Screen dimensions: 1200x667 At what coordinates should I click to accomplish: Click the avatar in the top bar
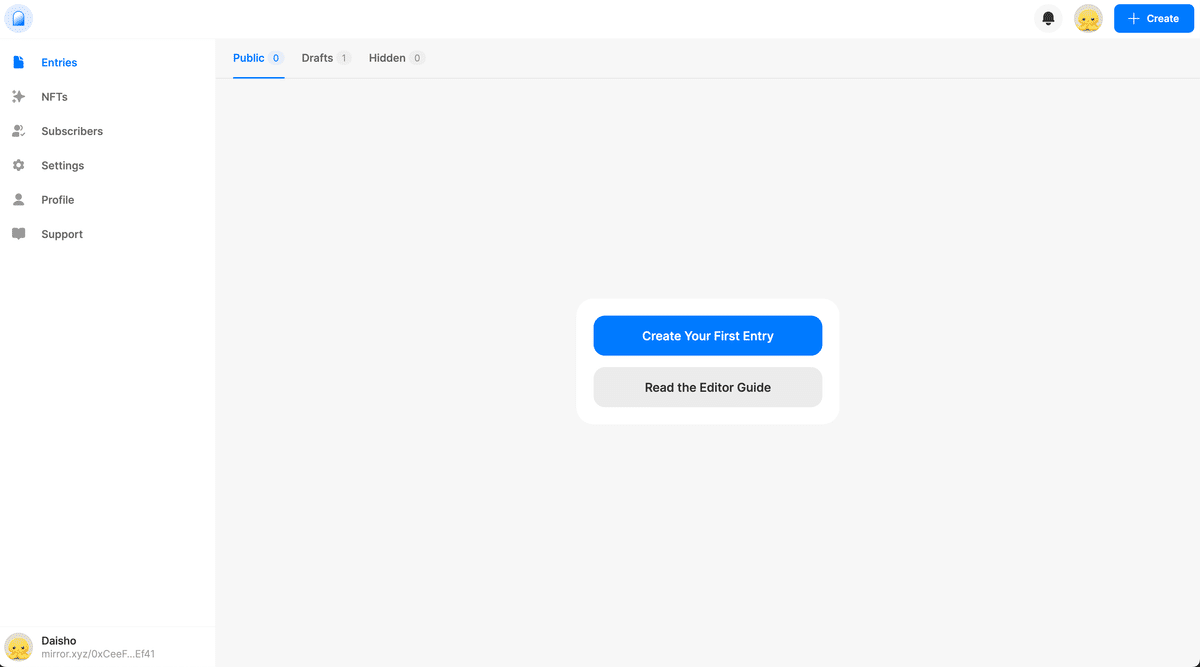click(x=1088, y=18)
